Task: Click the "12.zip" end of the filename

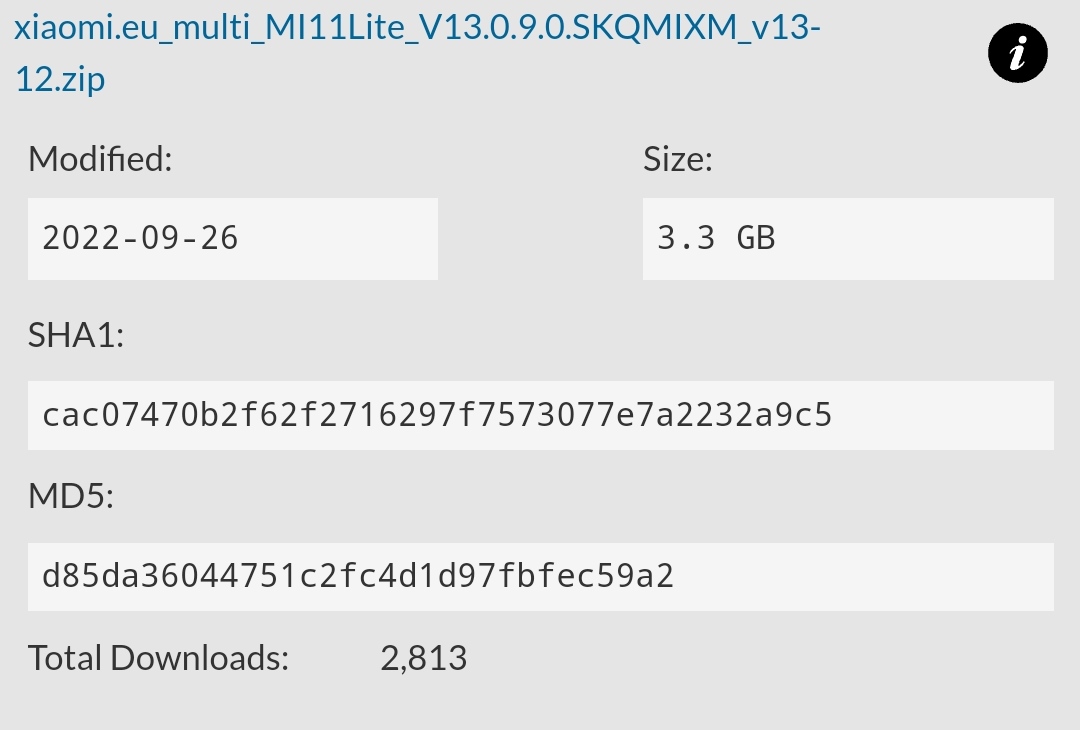Action: 60,78
